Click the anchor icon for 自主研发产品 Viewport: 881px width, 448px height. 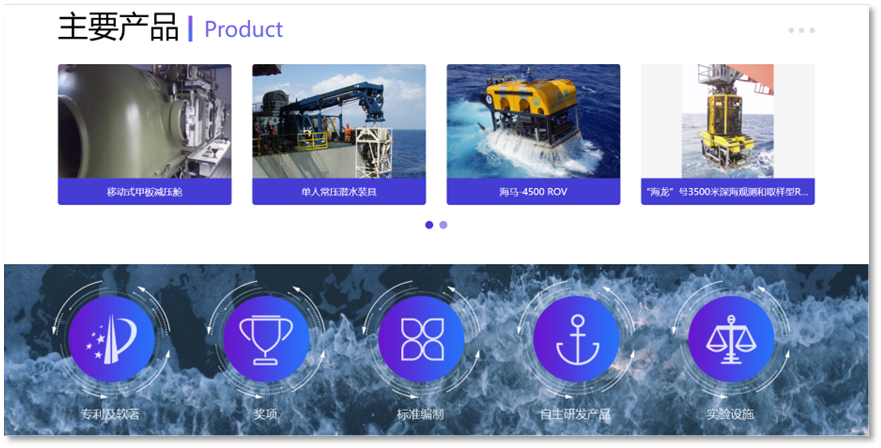(576, 339)
